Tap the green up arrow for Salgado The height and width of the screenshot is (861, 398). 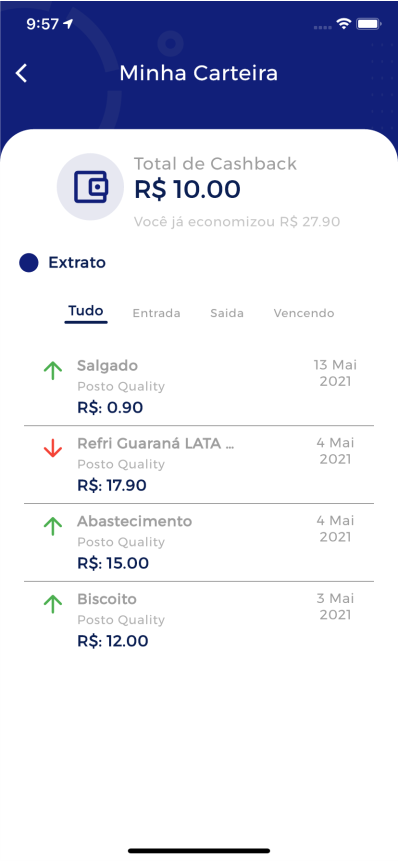click(53, 371)
